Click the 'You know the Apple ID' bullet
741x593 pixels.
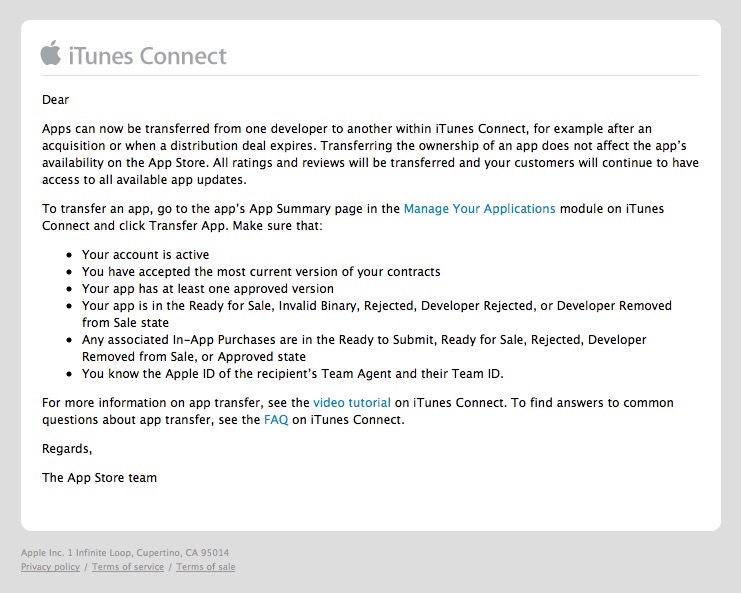click(x=293, y=374)
